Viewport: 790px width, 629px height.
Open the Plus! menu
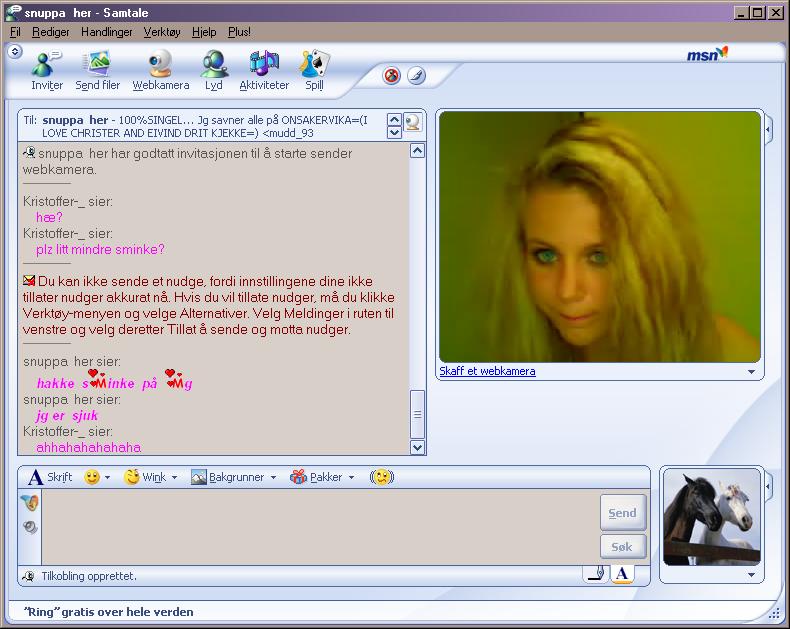pos(239,32)
